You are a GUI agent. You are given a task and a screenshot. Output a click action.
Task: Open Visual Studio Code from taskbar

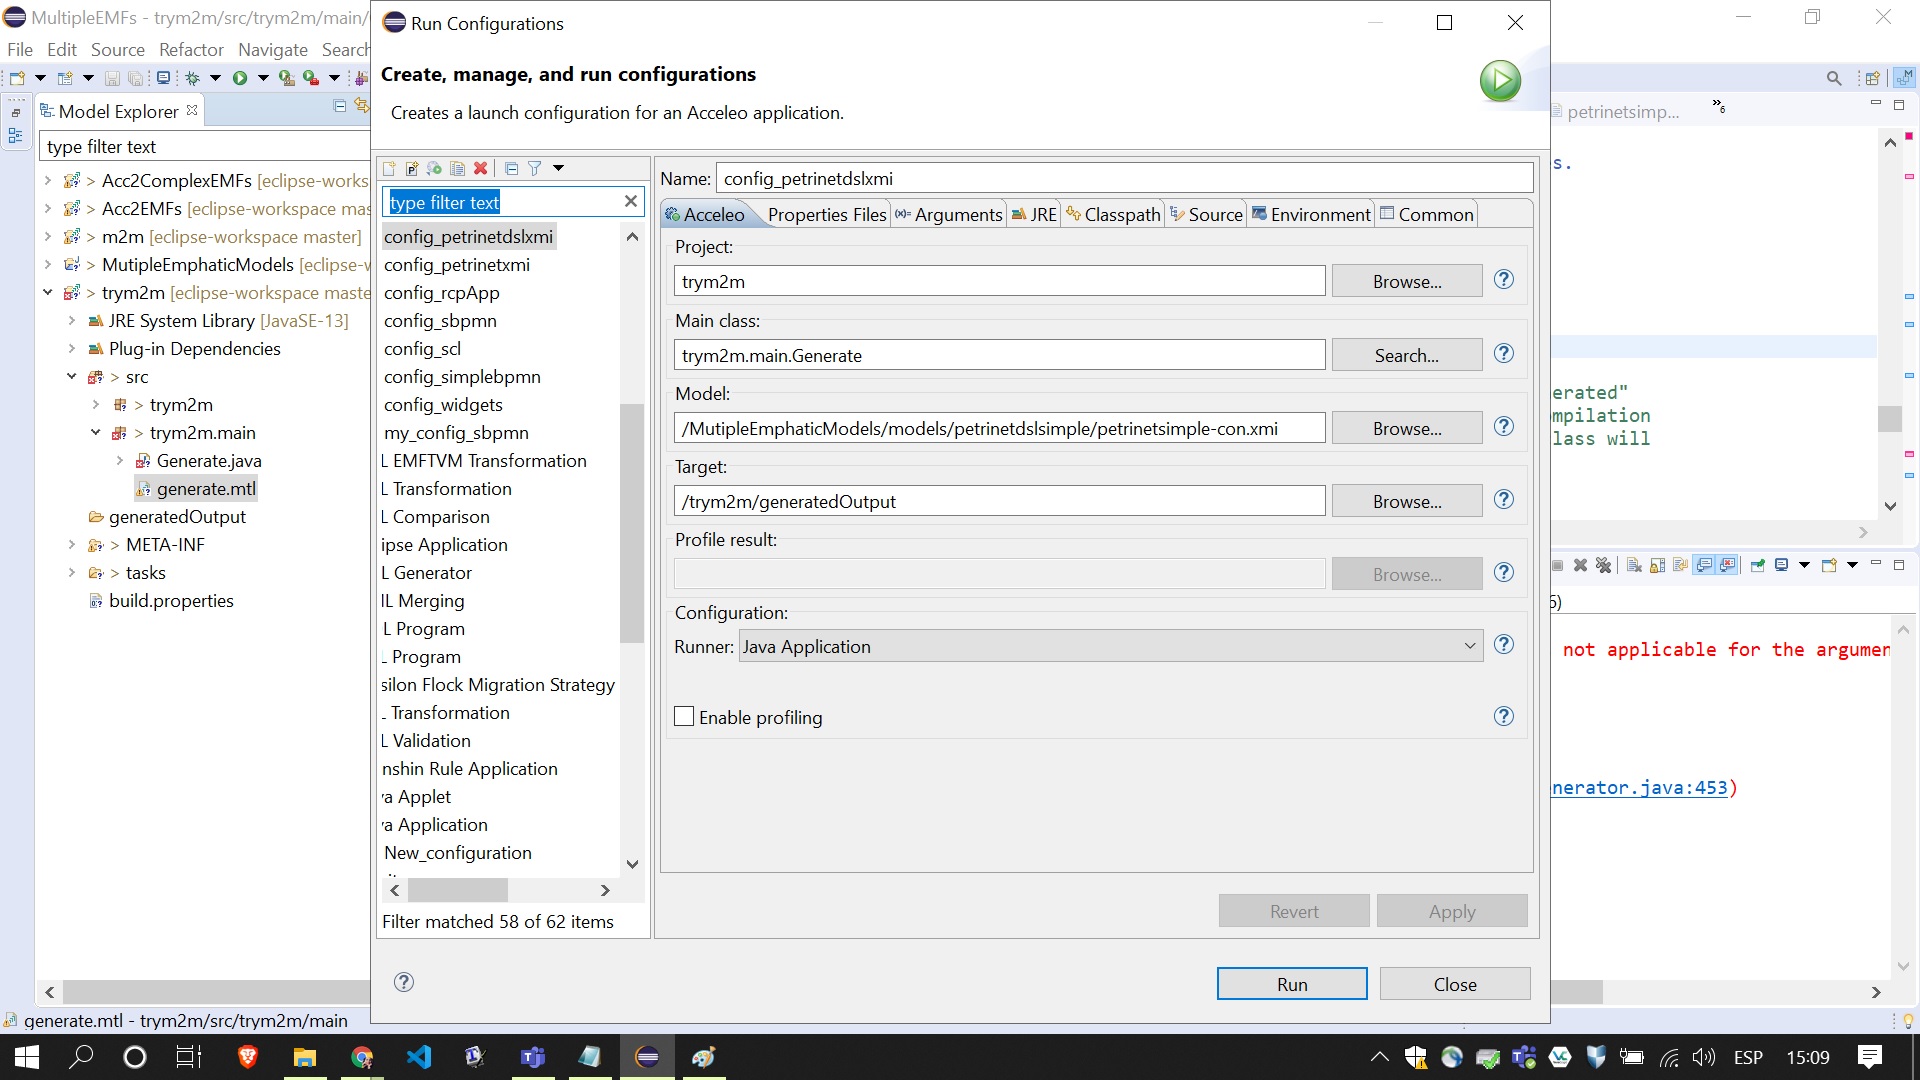[x=419, y=1057]
